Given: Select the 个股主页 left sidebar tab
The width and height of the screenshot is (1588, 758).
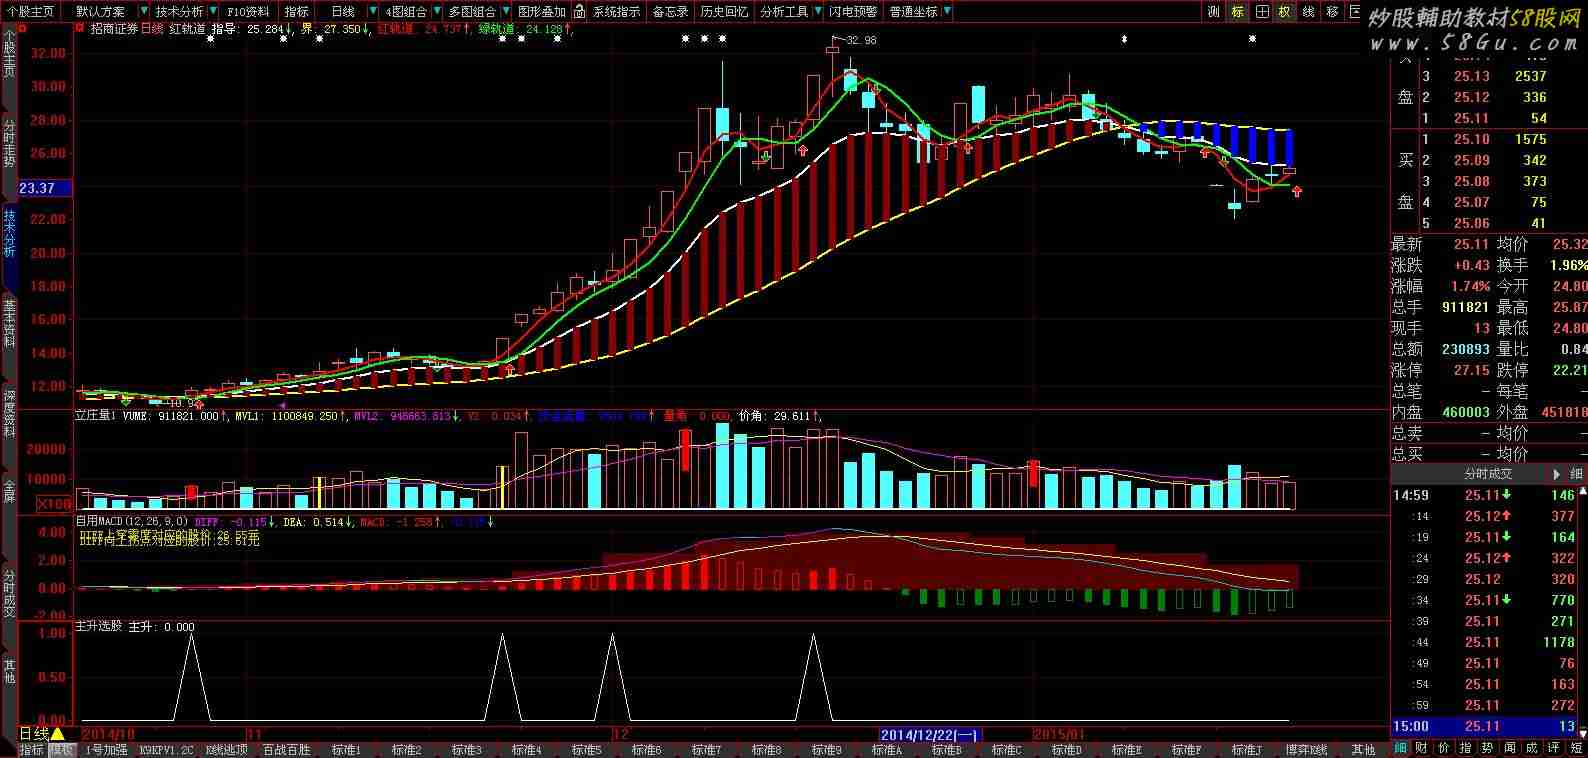Looking at the screenshot, I should coord(9,52).
